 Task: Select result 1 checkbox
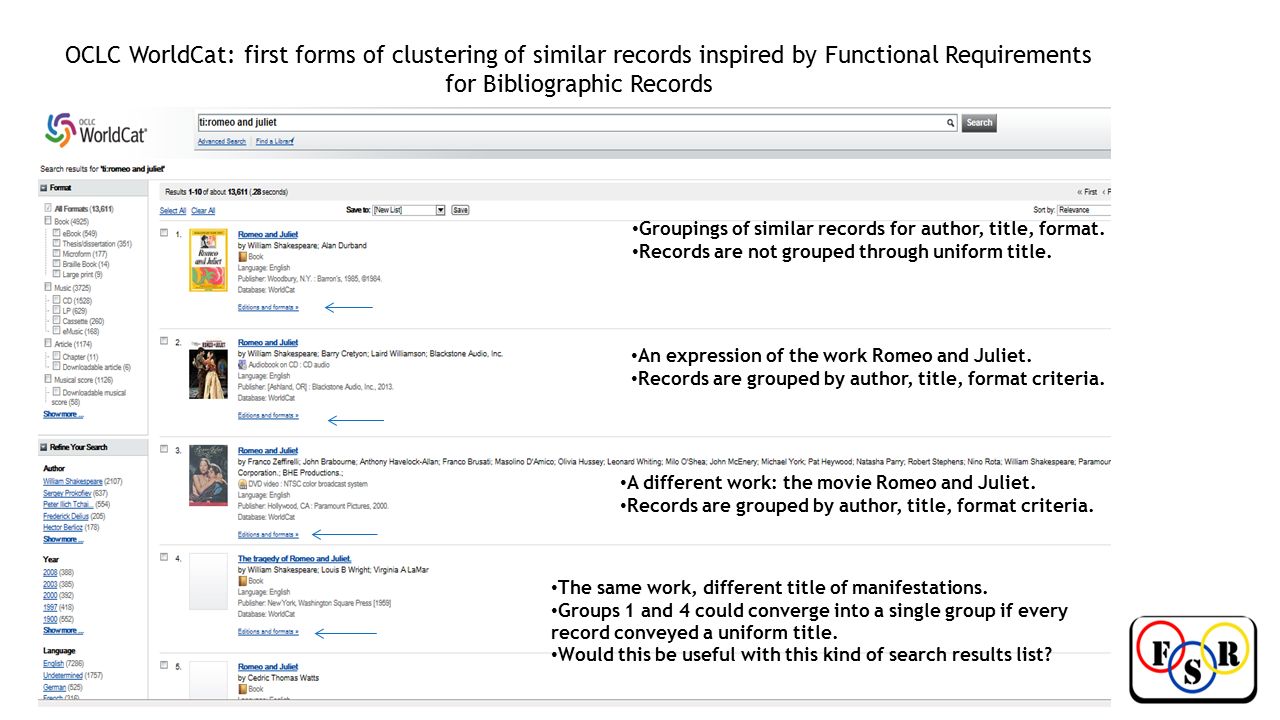pyautogui.click(x=164, y=233)
